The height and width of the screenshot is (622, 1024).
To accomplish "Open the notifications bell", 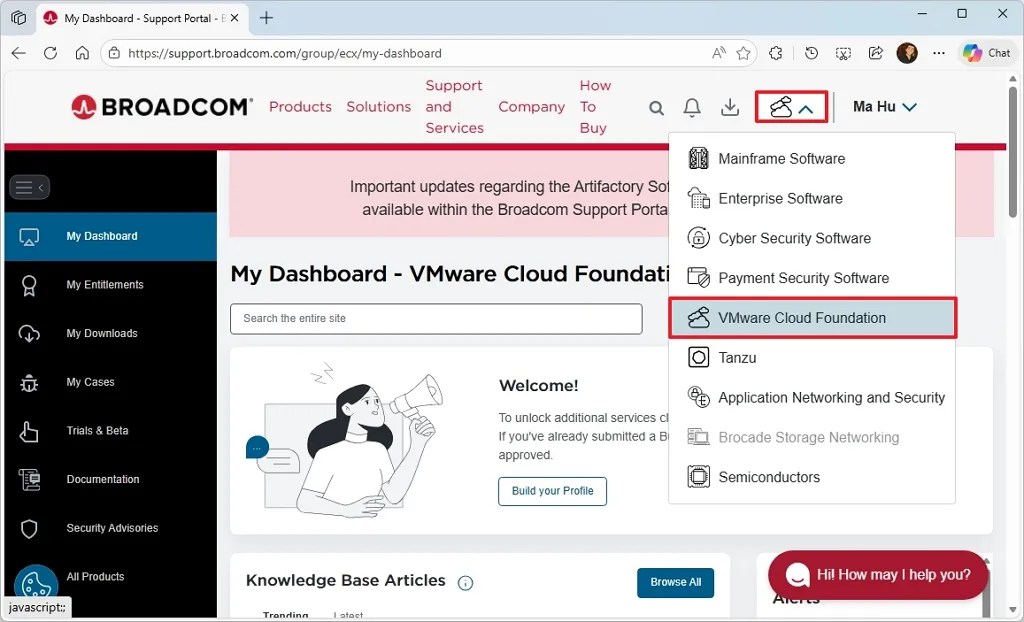I will coord(692,107).
